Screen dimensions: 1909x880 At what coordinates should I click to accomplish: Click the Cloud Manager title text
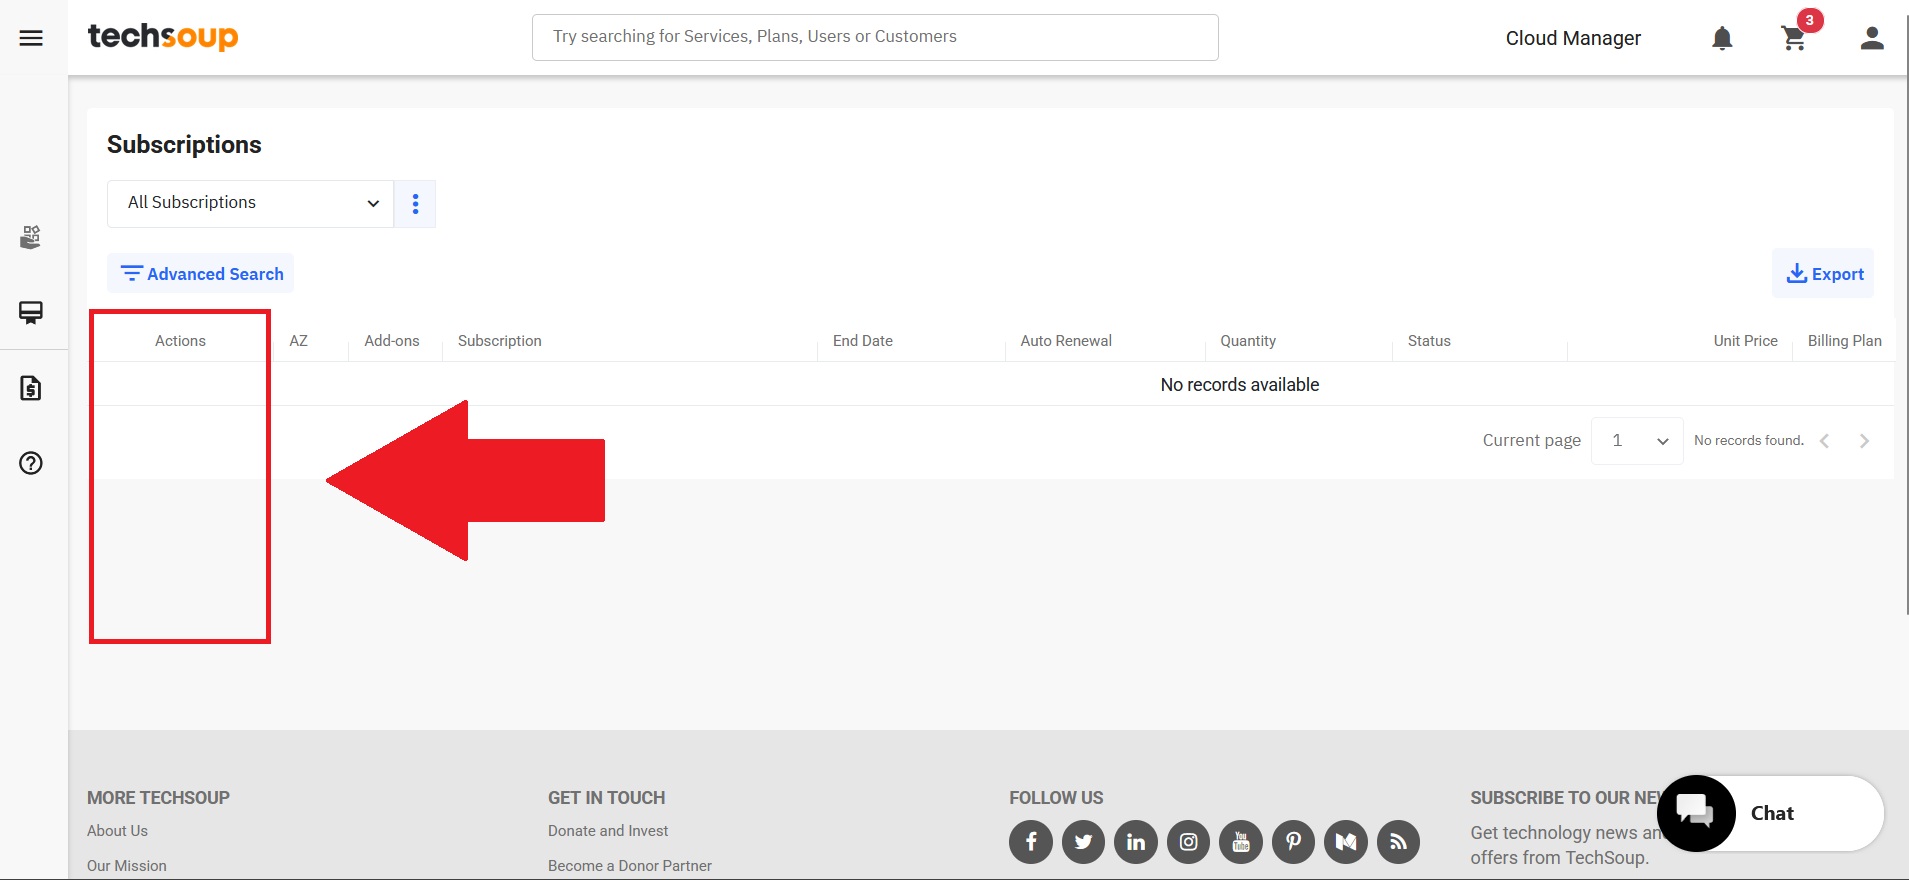[1573, 38]
